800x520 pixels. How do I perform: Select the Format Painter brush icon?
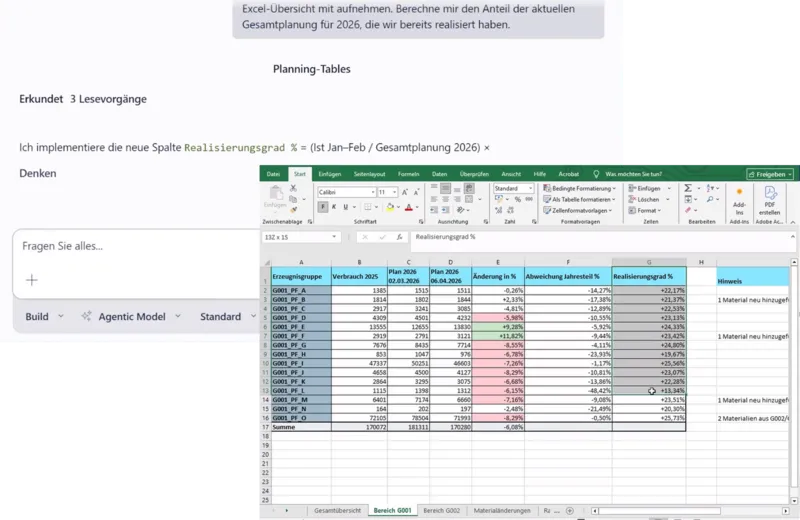294,210
